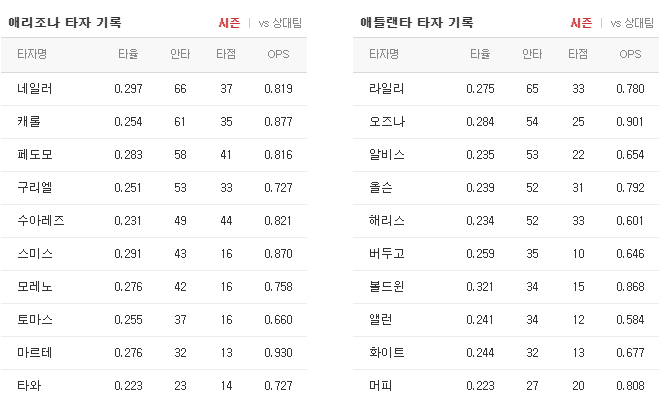Select batter 라일리 name

tap(386, 89)
